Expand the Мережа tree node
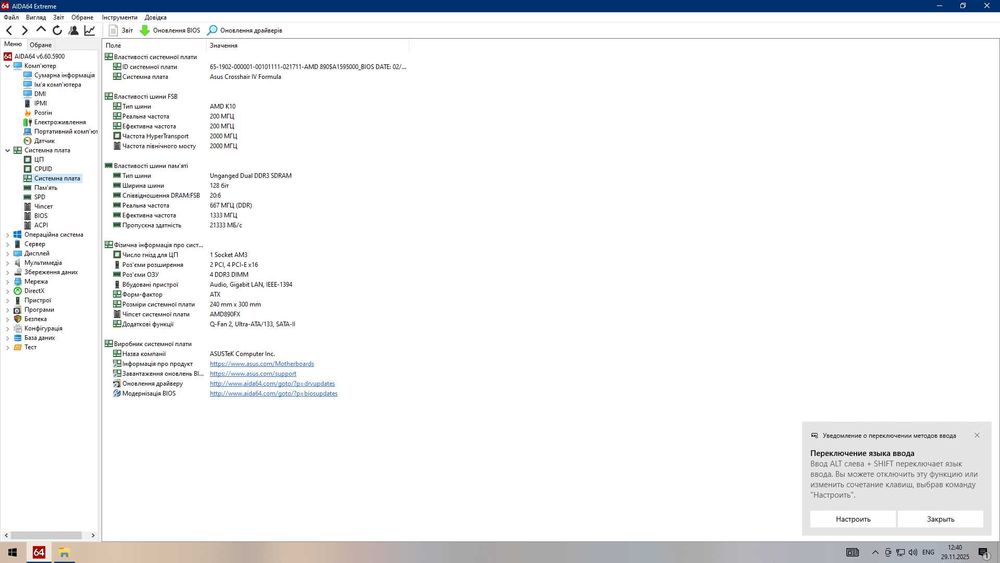1000x563 pixels. pyautogui.click(x=8, y=281)
